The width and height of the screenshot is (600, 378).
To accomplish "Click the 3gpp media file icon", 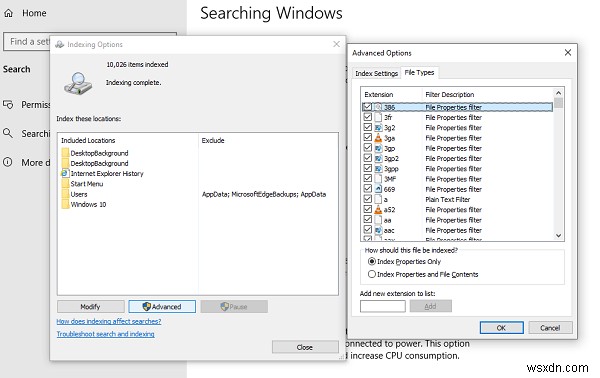I will (x=378, y=169).
